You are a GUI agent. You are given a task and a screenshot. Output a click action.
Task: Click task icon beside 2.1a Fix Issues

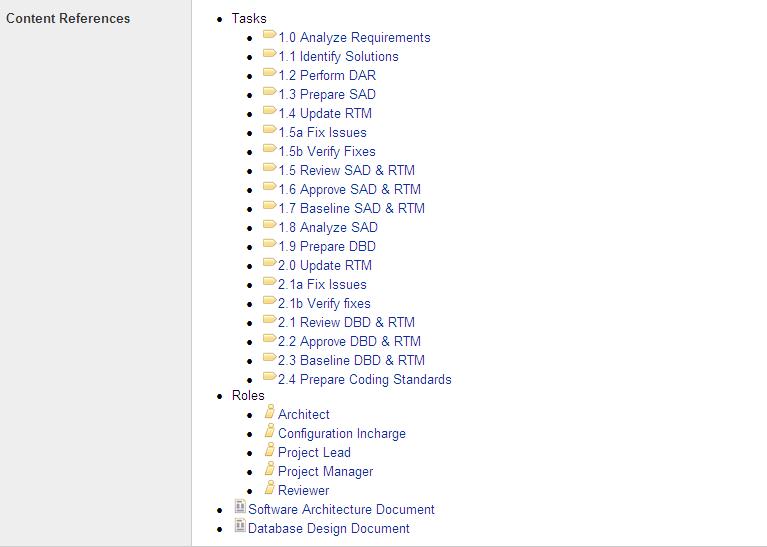(x=270, y=281)
